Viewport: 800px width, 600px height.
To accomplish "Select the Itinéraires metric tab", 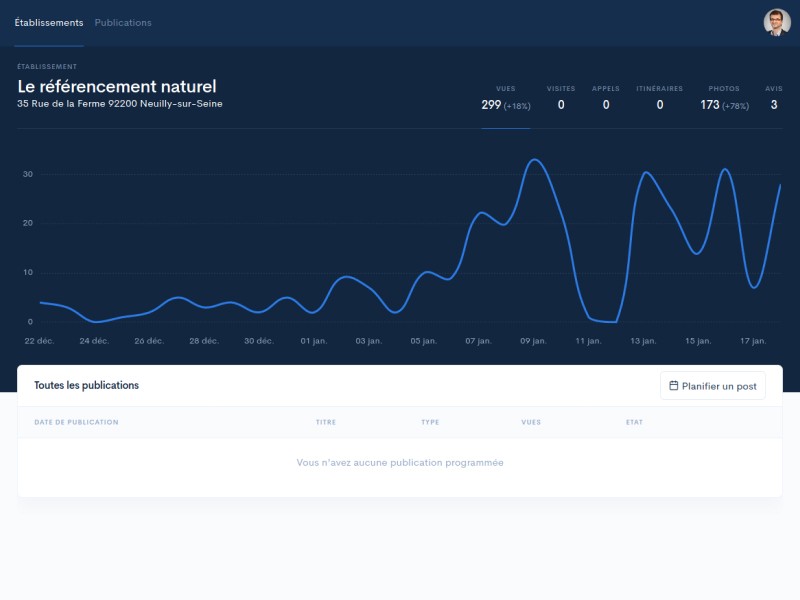I will click(x=659, y=98).
